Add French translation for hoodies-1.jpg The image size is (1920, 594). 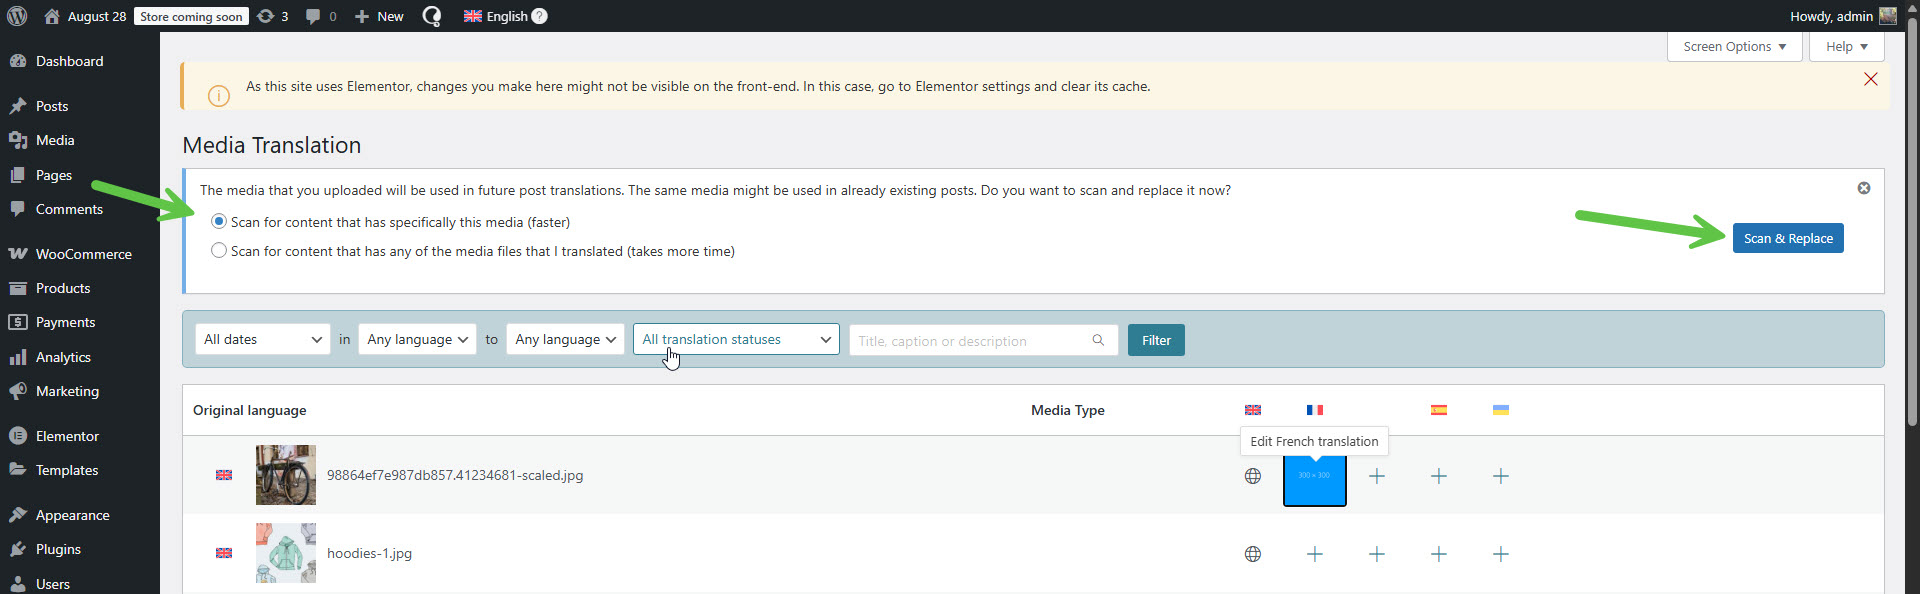pyautogui.click(x=1314, y=554)
